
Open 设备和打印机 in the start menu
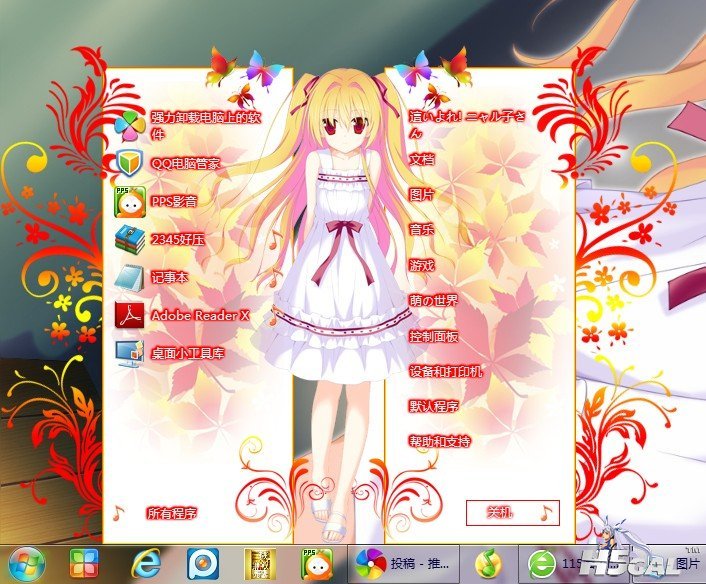coord(446,372)
